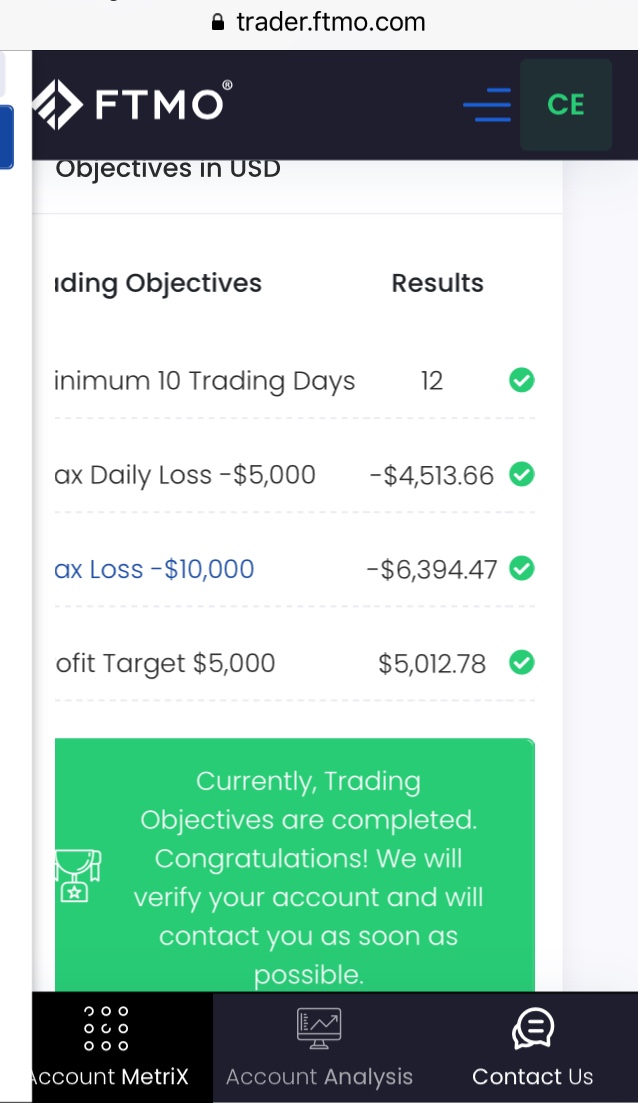Click the Max Loss green checkmark

pos(521,568)
